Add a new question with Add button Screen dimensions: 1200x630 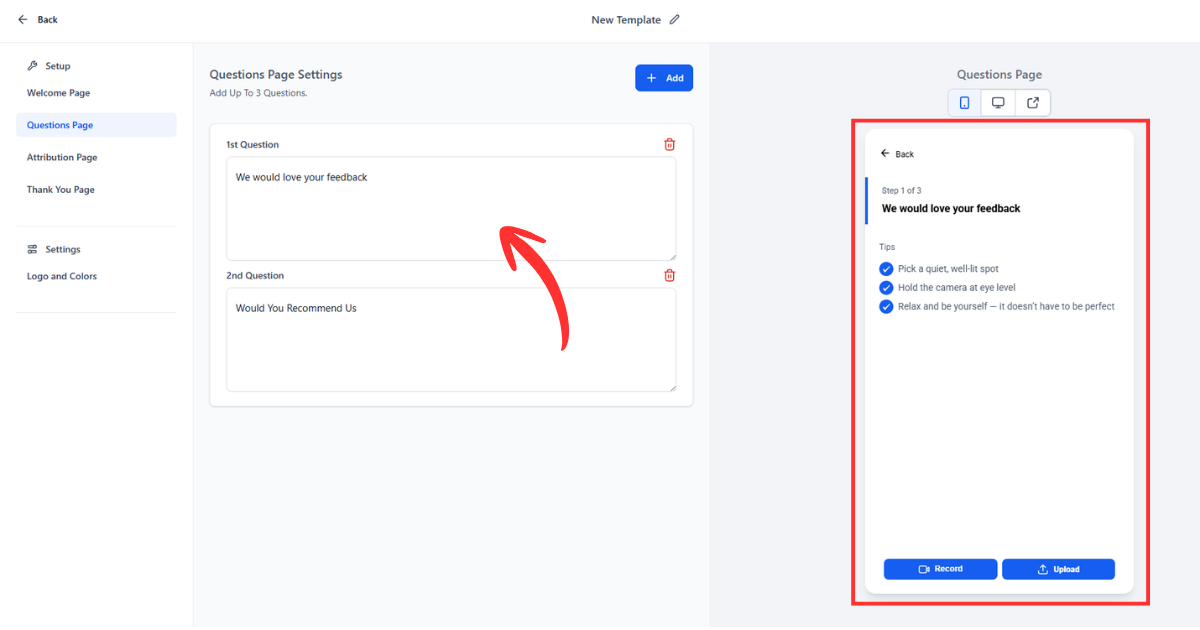(664, 78)
